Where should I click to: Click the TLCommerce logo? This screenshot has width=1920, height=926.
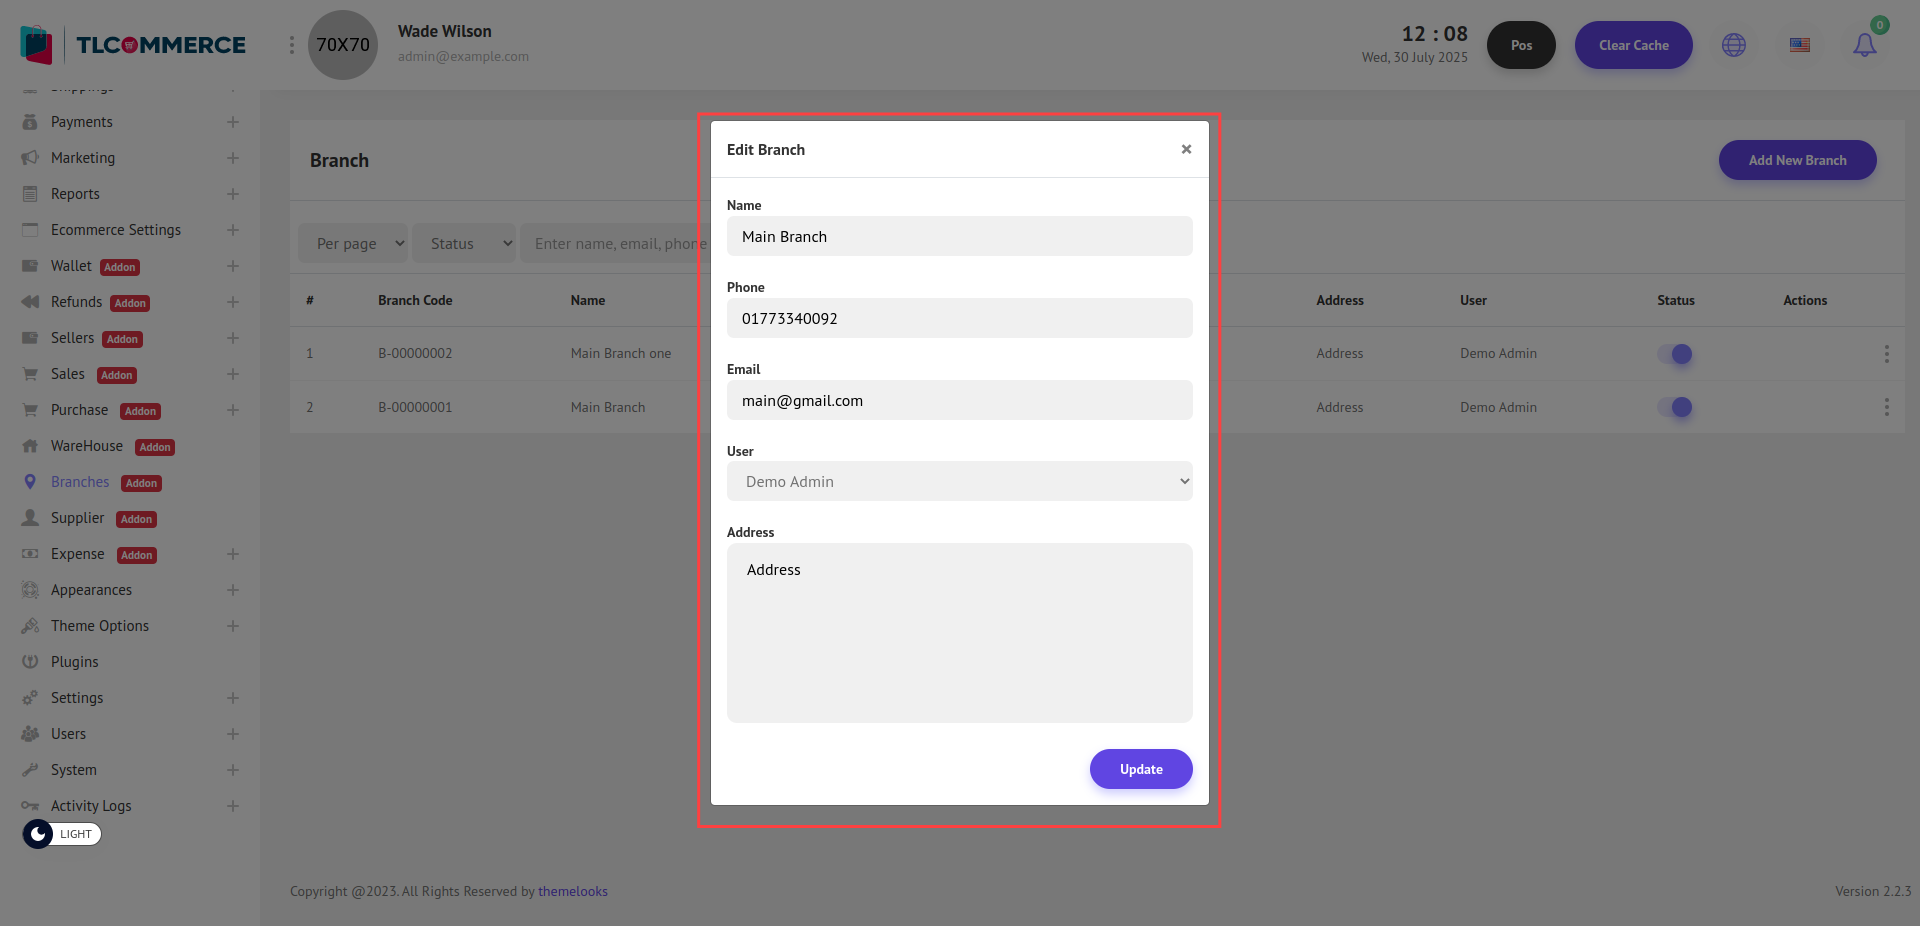[133, 45]
